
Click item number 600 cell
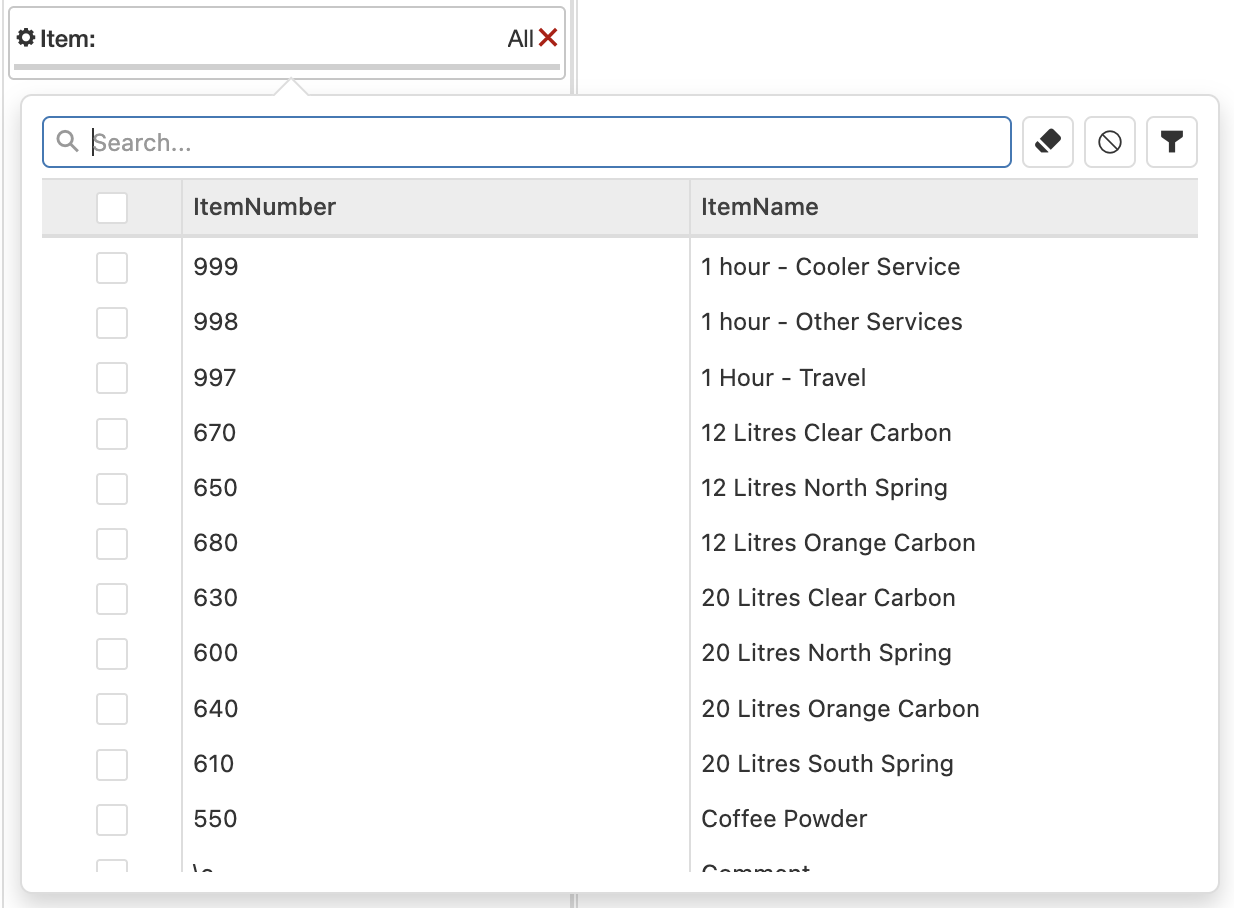216,653
